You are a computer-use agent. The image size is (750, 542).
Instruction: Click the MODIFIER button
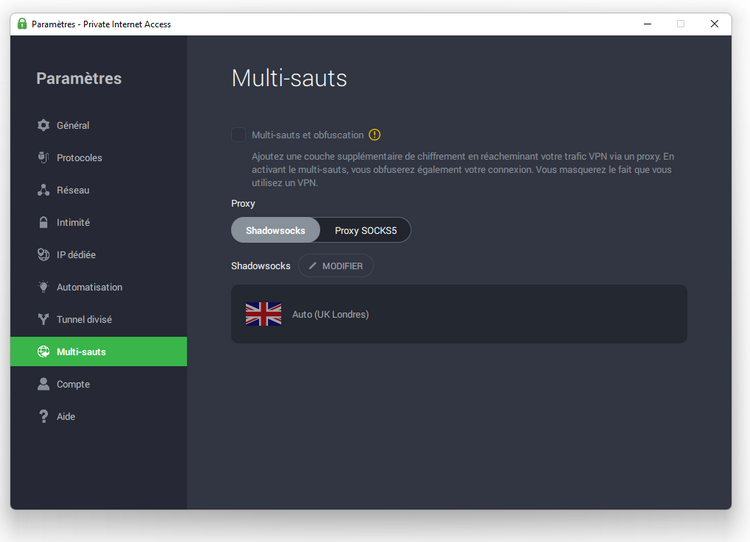[x=336, y=266]
